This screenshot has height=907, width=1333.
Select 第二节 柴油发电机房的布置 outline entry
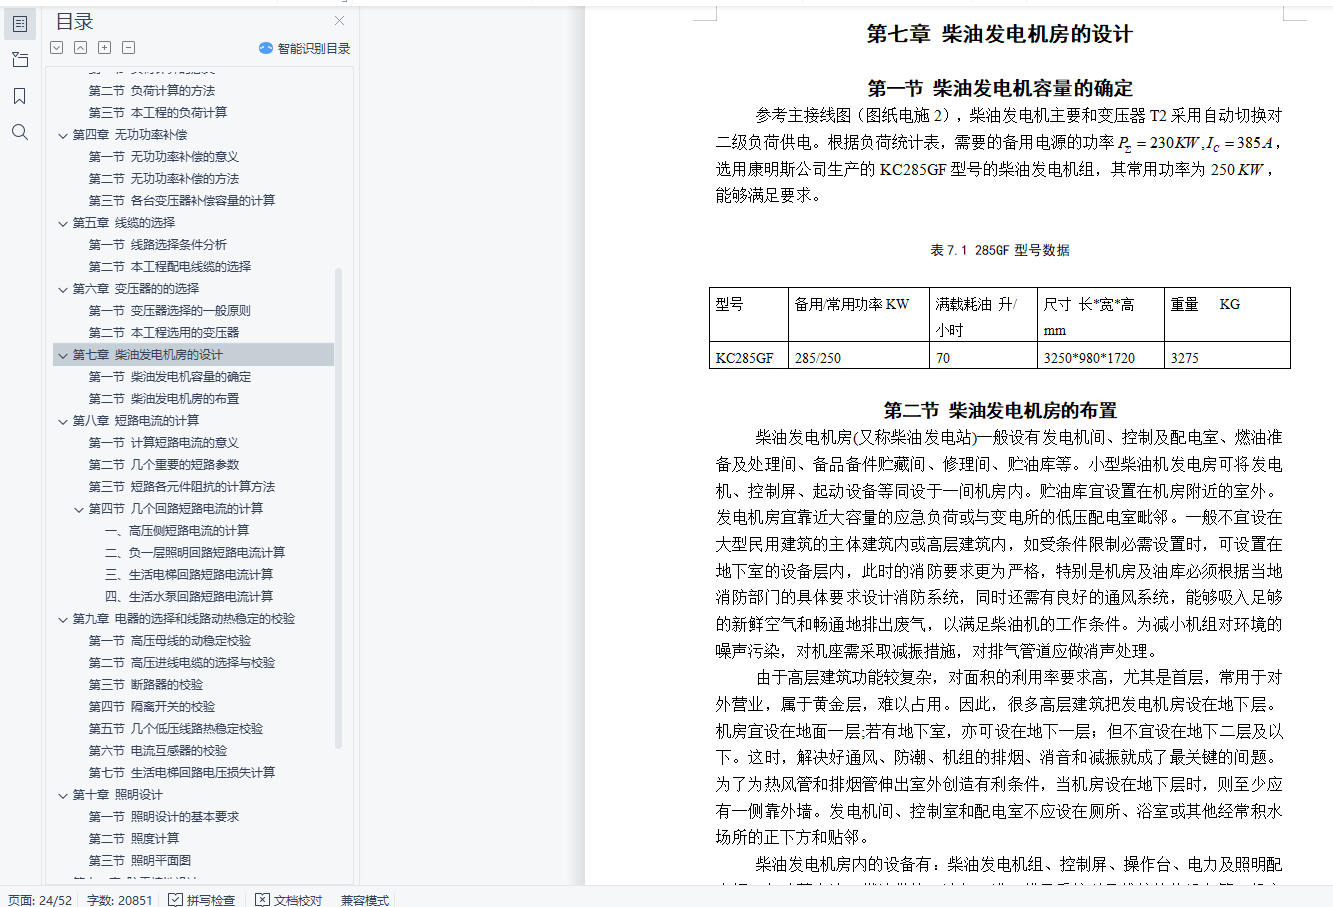pyautogui.click(x=164, y=399)
